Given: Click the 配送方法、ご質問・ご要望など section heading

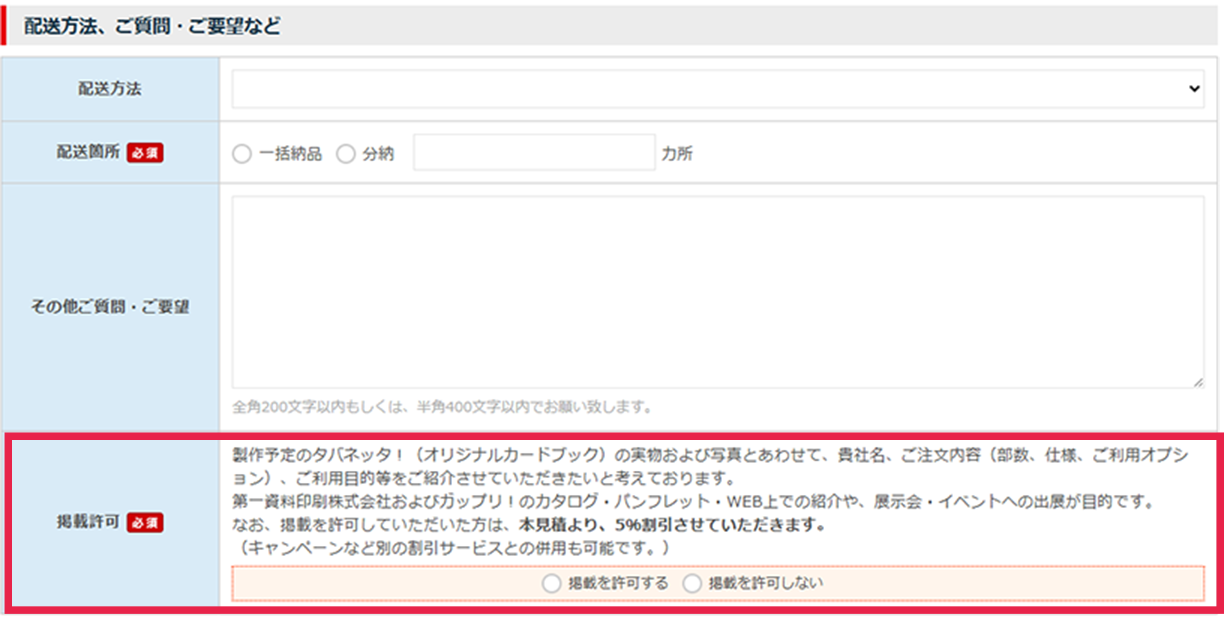Looking at the screenshot, I should (152, 26).
